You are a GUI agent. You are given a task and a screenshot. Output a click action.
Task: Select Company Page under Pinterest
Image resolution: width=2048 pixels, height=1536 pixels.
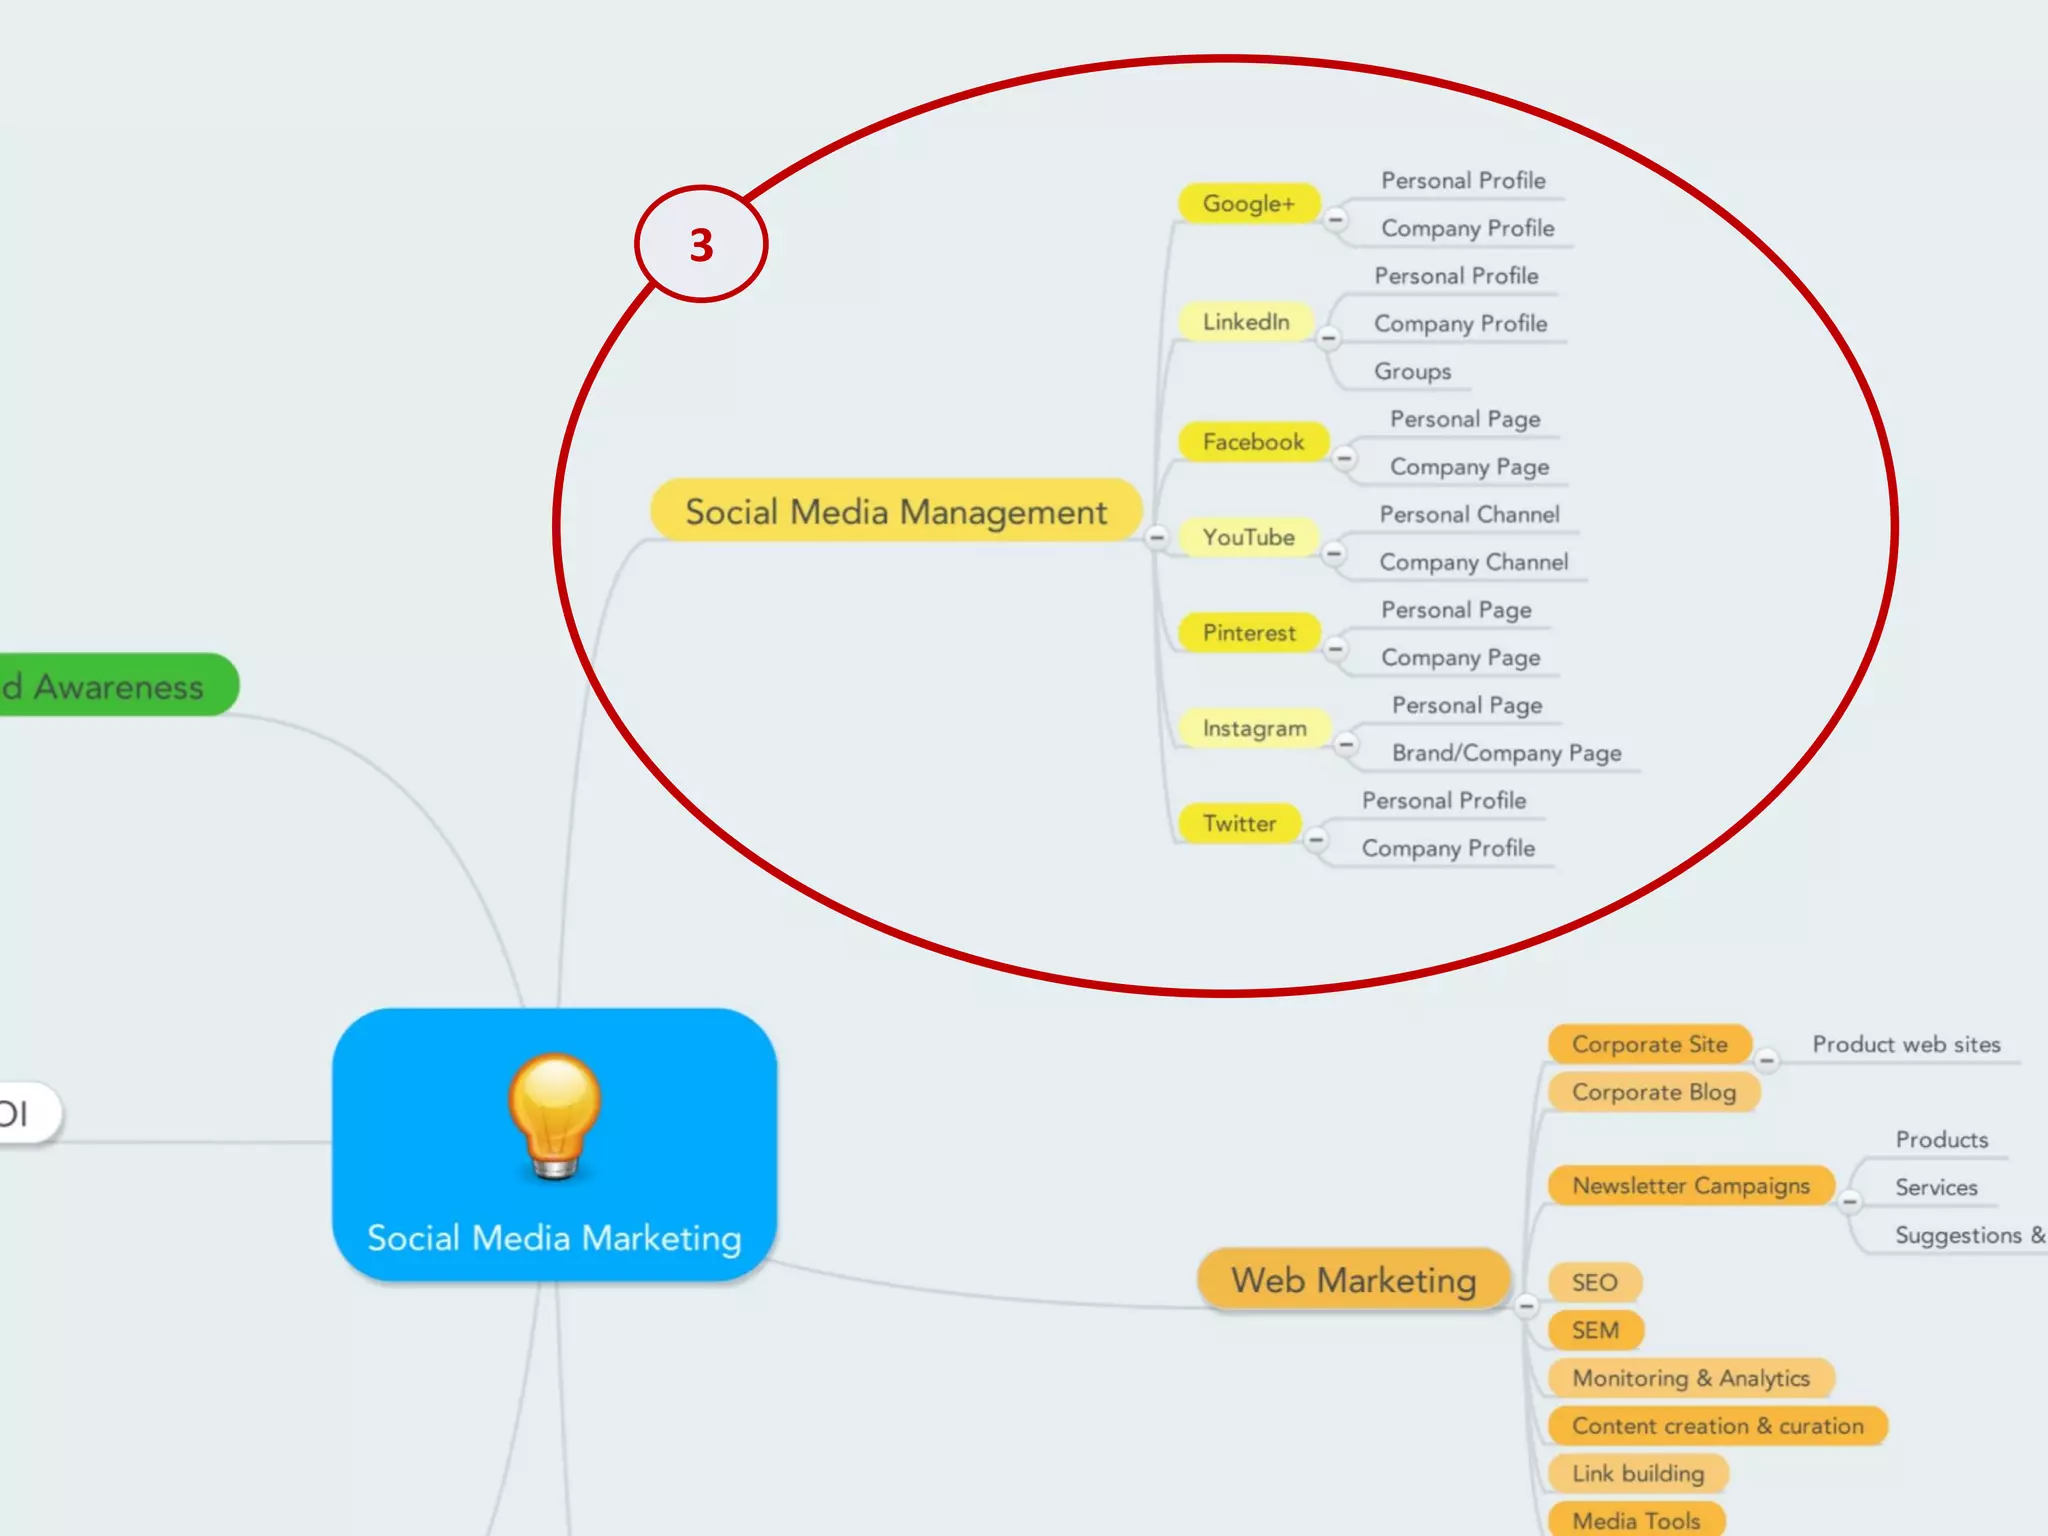click(1460, 658)
